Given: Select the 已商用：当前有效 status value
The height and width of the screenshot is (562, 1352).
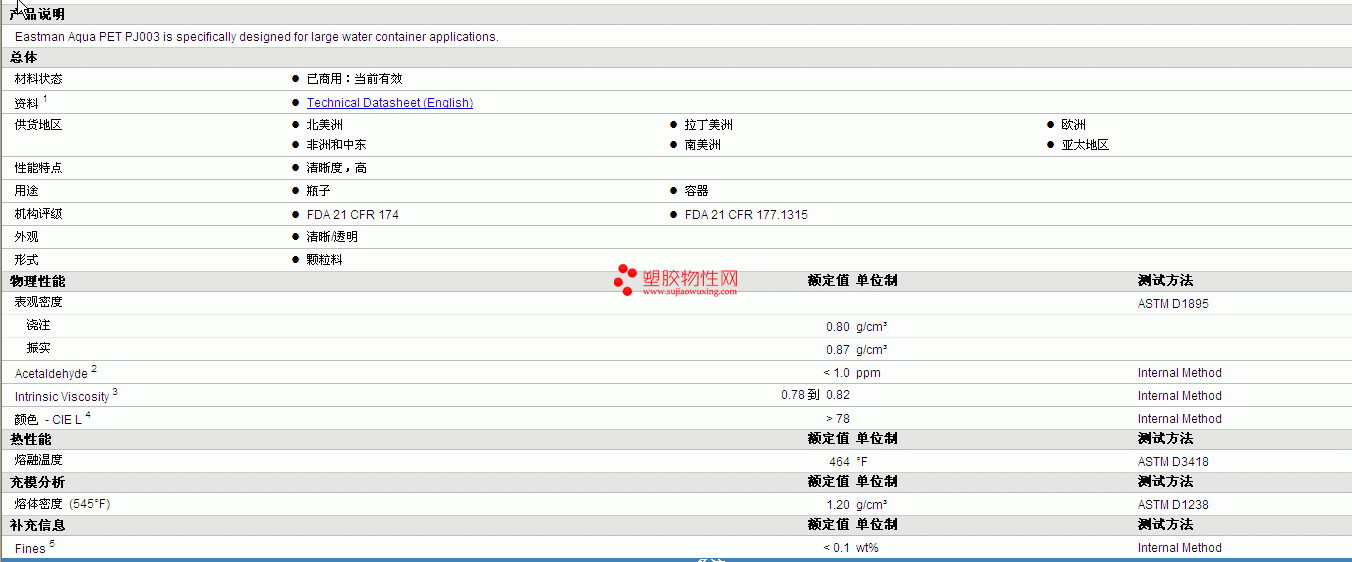Looking at the screenshot, I should (x=354, y=79).
